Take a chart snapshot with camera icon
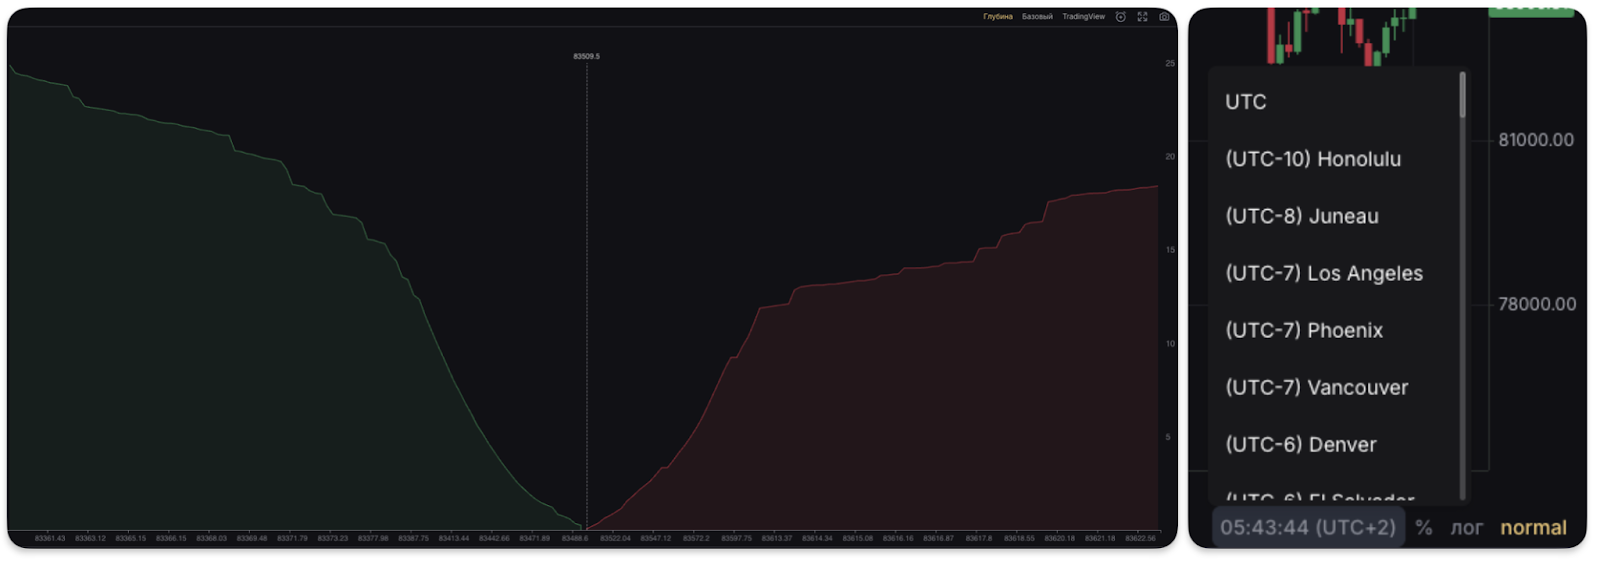 click(x=1164, y=17)
